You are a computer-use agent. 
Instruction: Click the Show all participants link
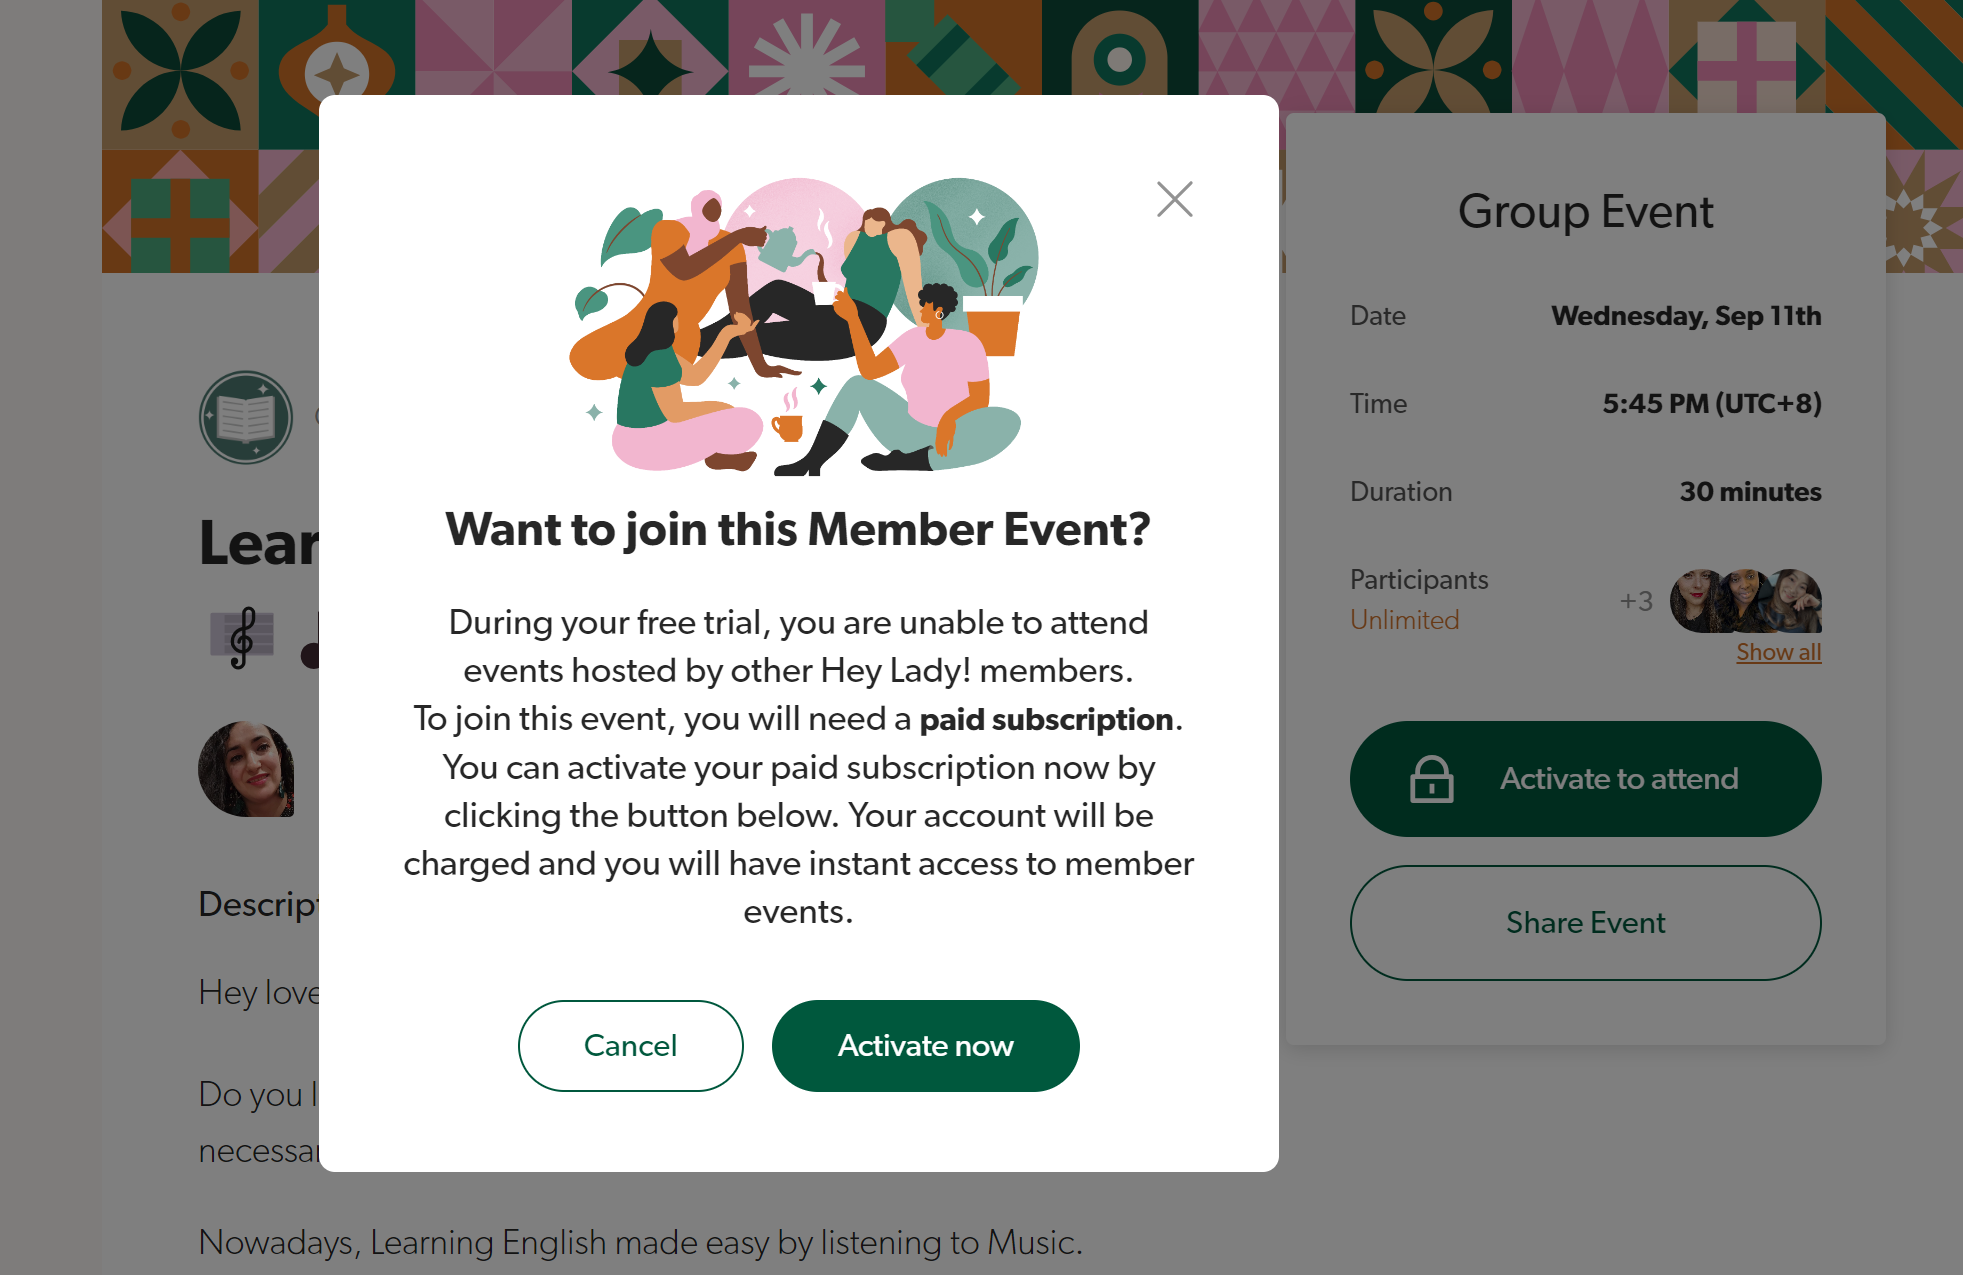point(1778,652)
